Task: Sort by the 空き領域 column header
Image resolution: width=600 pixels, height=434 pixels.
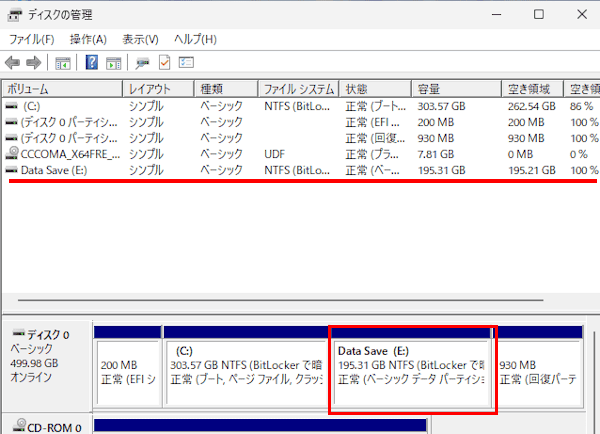Action: [533, 89]
